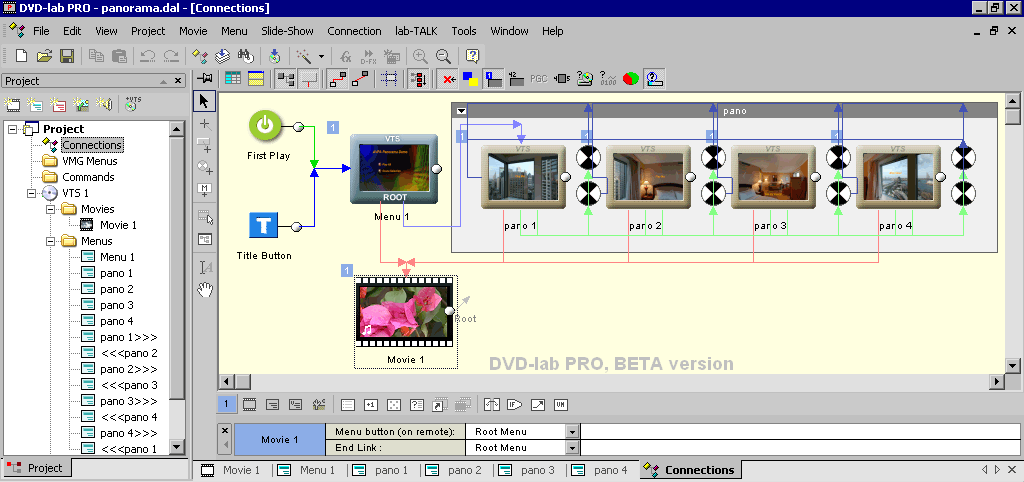Click the ?0100 toolbar icon
1024x482 pixels.
(607, 79)
